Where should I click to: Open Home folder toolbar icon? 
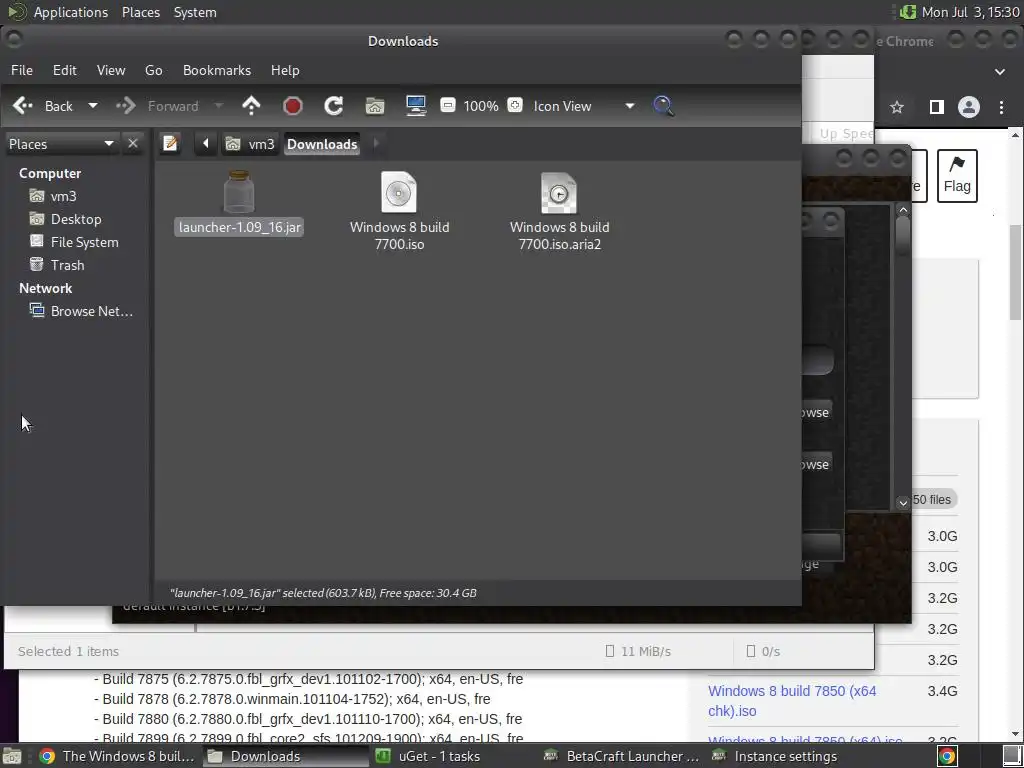tap(375, 106)
